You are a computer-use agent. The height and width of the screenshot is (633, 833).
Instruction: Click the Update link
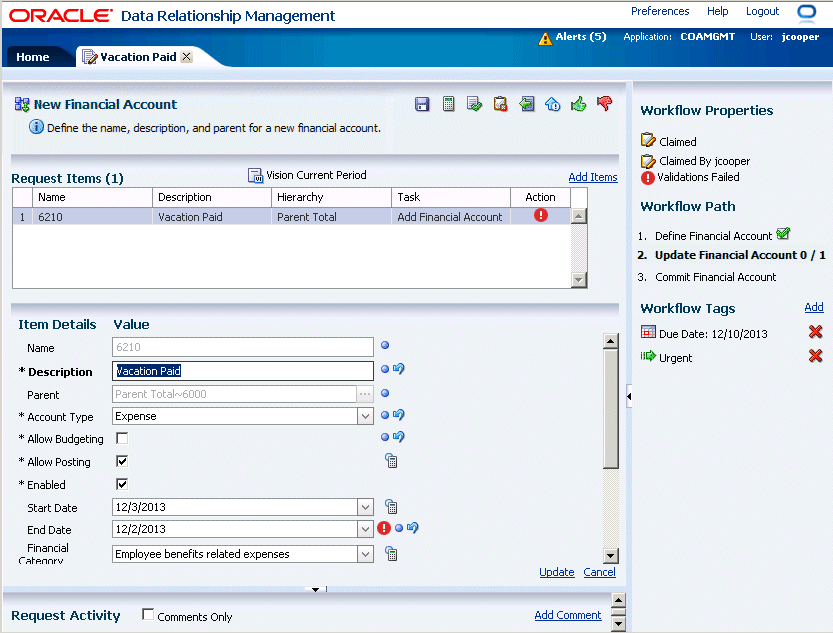pos(557,572)
